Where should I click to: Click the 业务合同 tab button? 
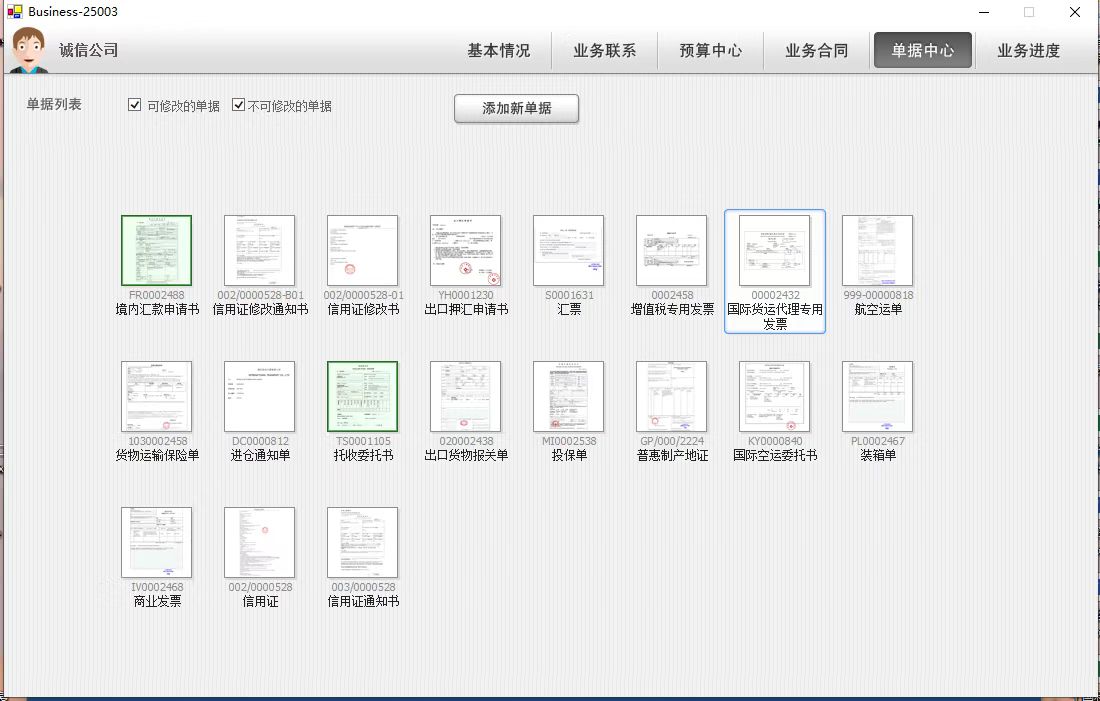(x=816, y=51)
